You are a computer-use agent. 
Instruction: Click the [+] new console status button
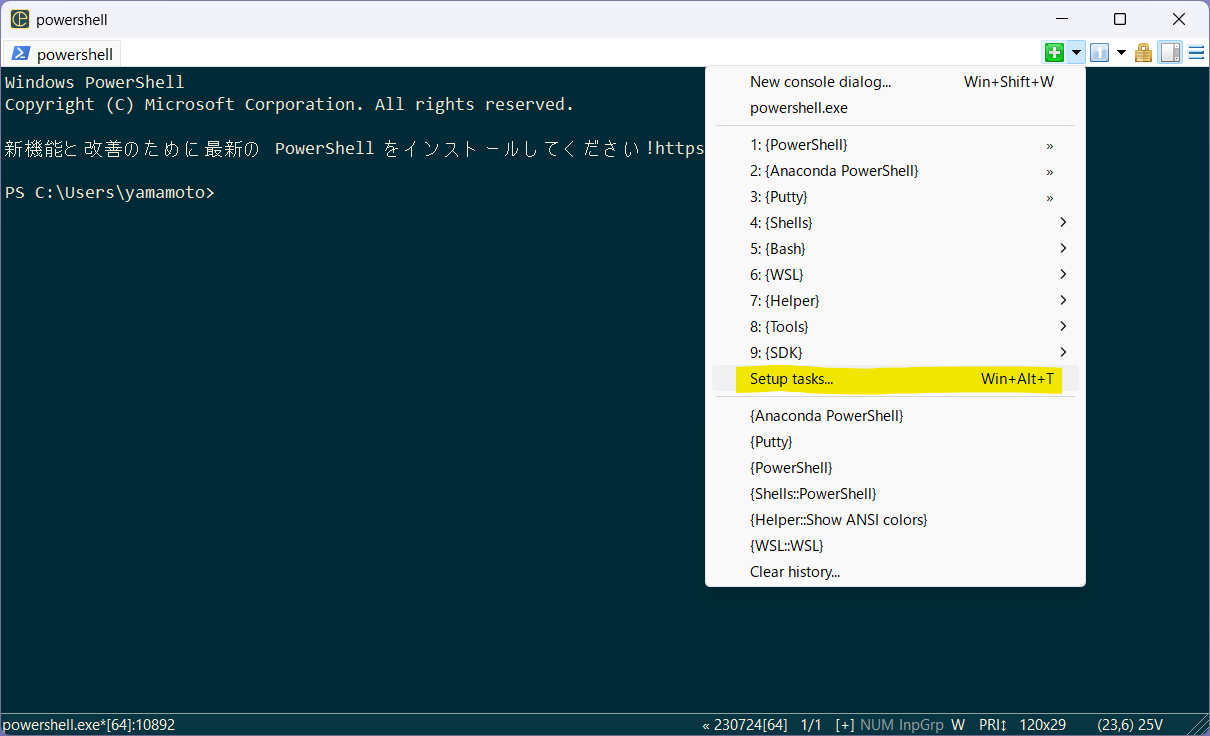[844, 725]
